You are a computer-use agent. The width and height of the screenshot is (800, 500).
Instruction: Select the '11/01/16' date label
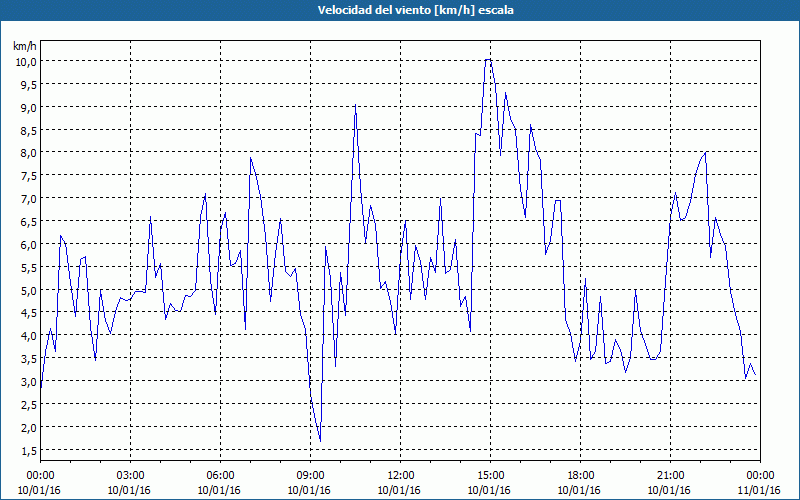[759, 490]
